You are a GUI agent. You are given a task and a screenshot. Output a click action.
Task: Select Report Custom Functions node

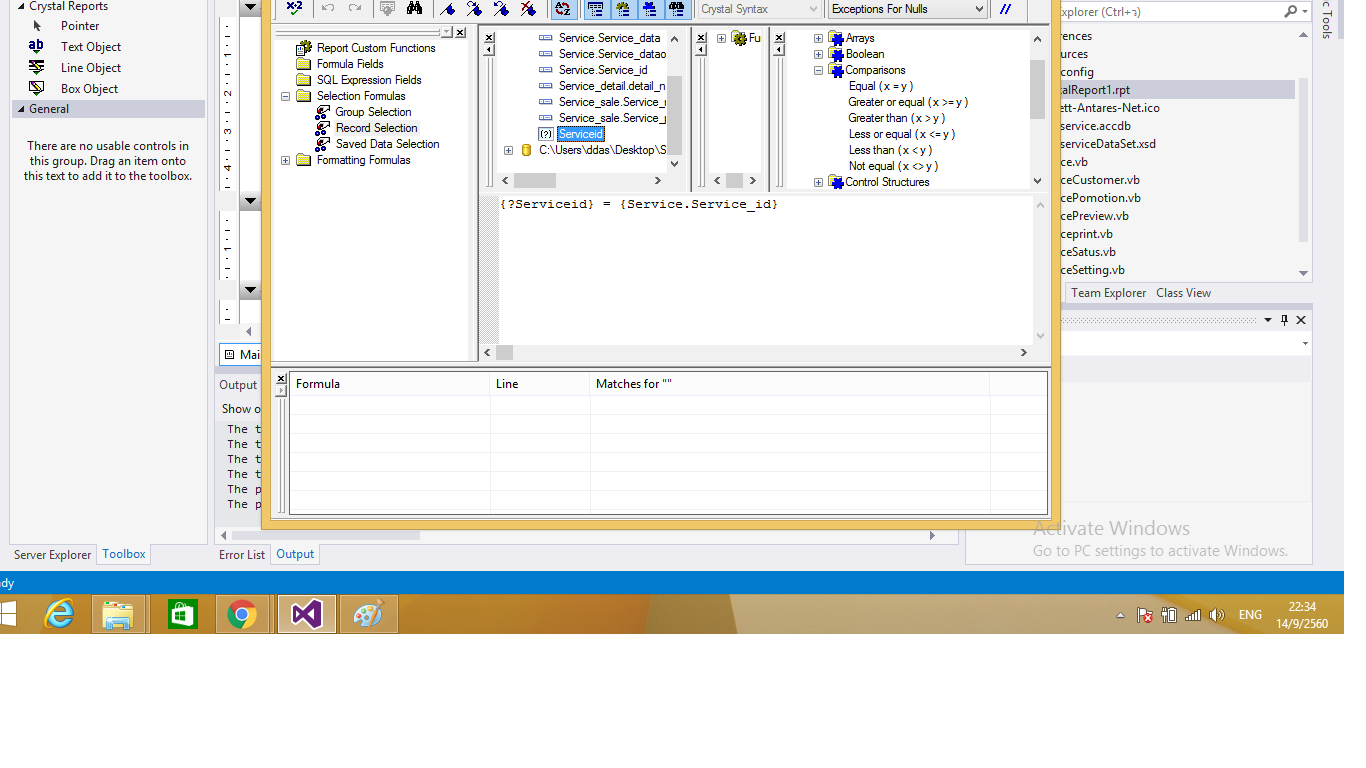pyautogui.click(x=376, y=48)
